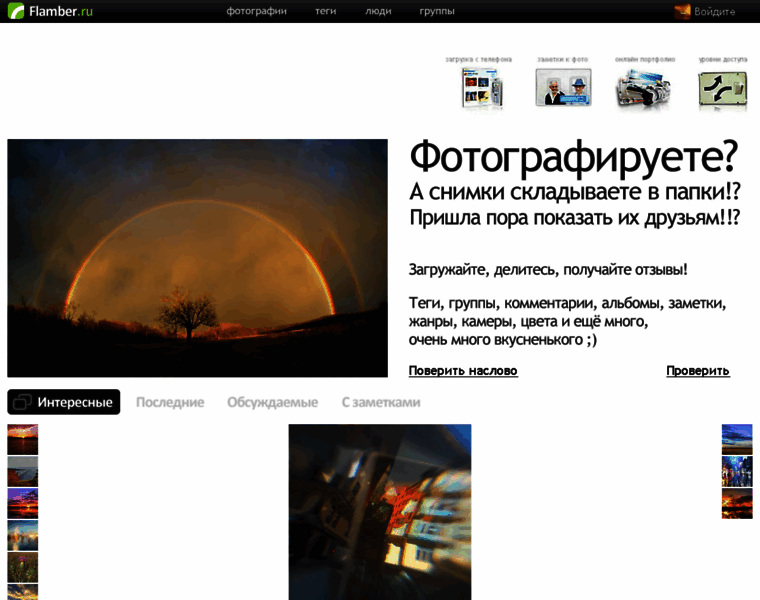Open the right red sunset thumbnail
Screen dimensions: 760x600
tap(737, 503)
